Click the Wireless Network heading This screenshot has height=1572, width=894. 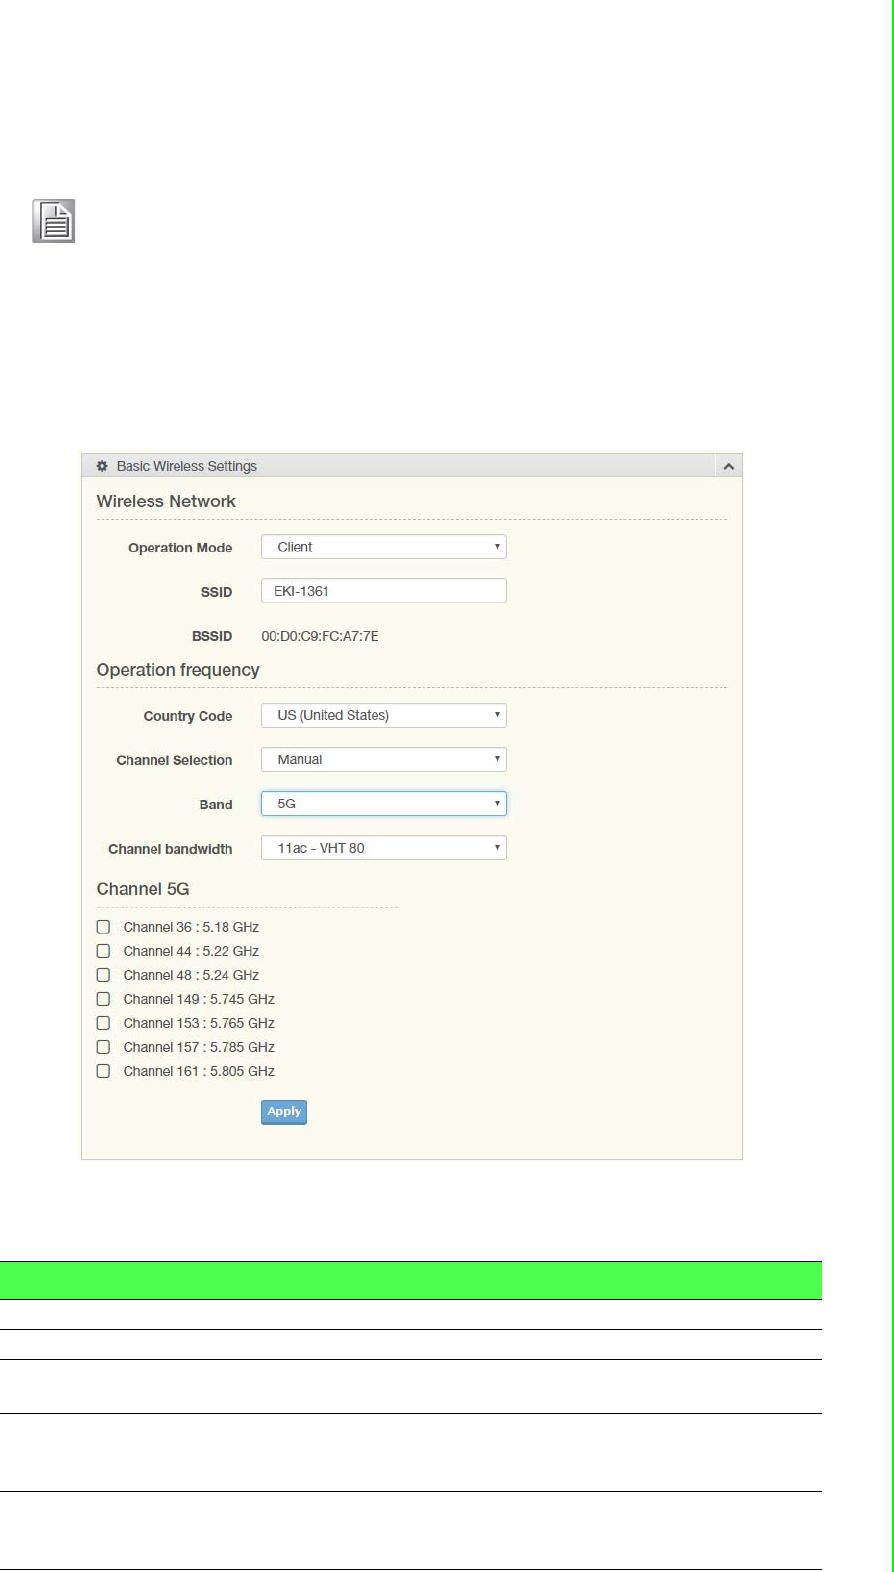[166, 501]
